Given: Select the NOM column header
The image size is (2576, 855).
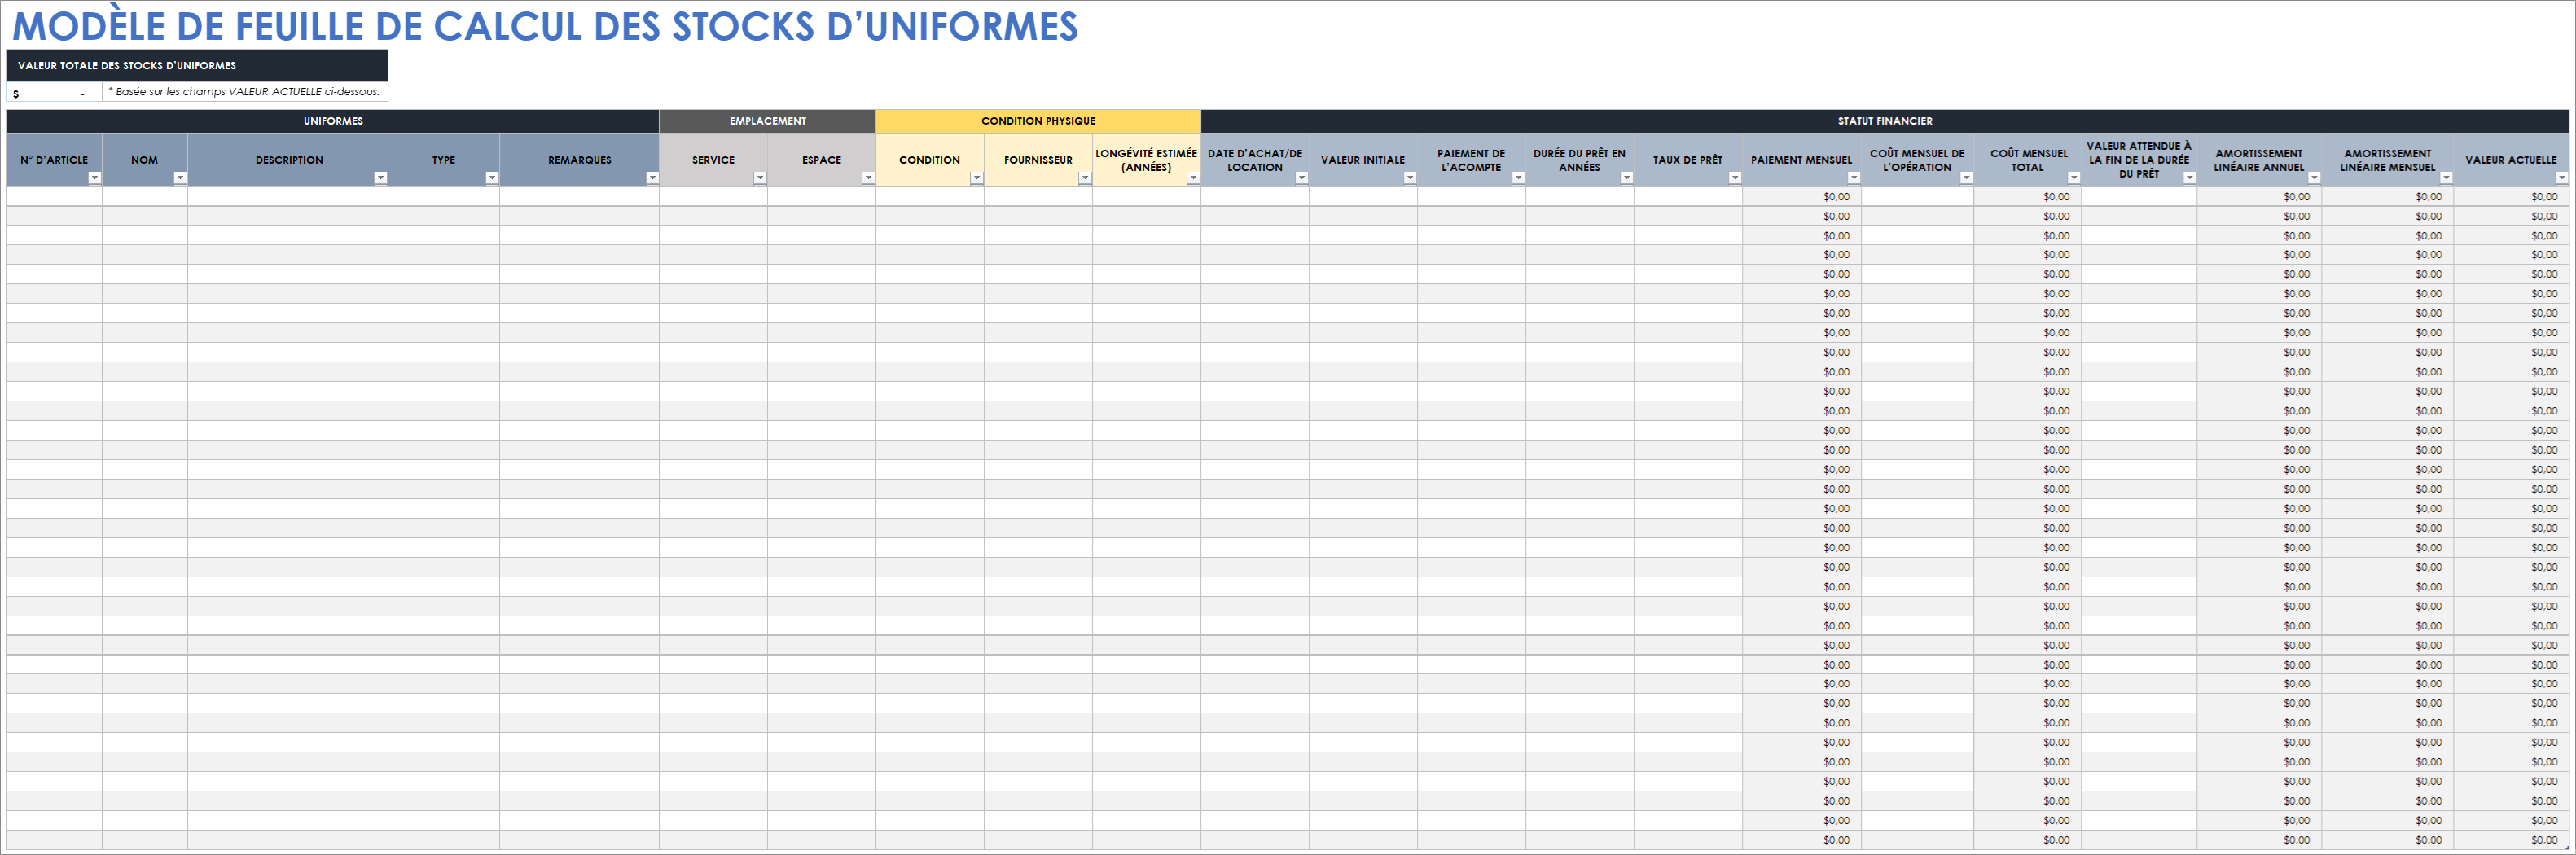Looking at the screenshot, I should click(x=145, y=160).
